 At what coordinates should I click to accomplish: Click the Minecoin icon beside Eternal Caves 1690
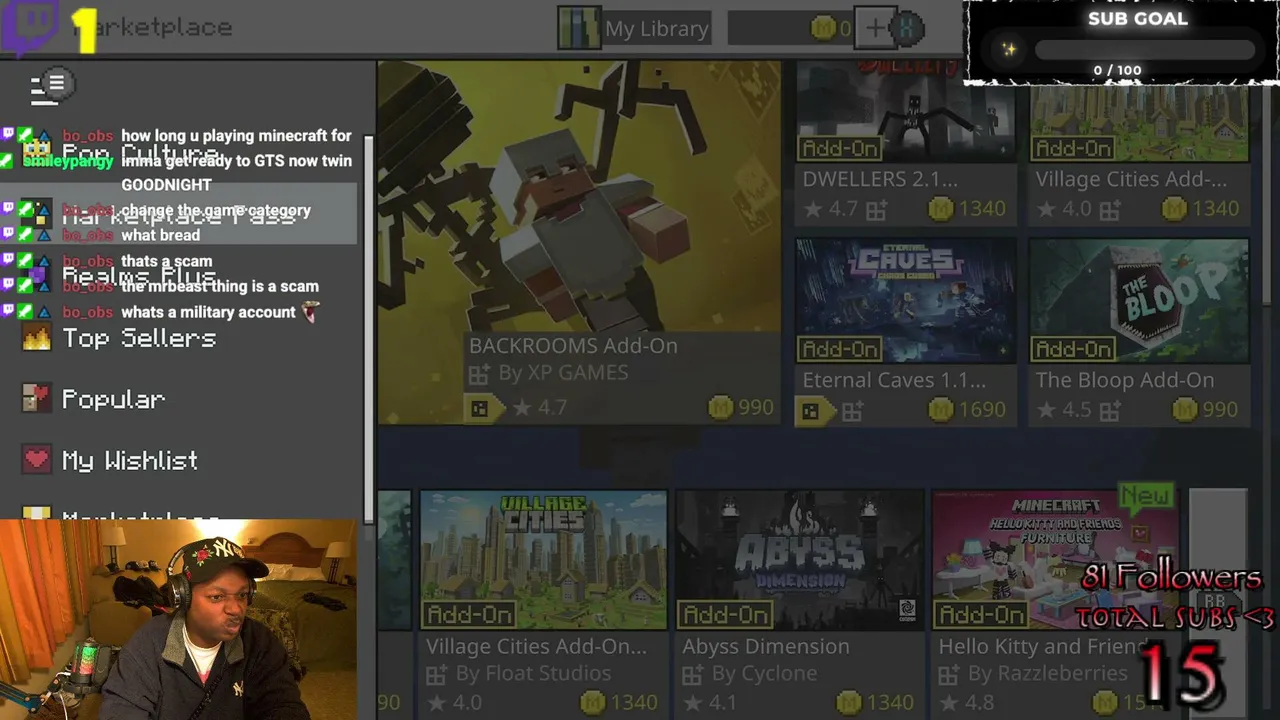tap(940, 410)
